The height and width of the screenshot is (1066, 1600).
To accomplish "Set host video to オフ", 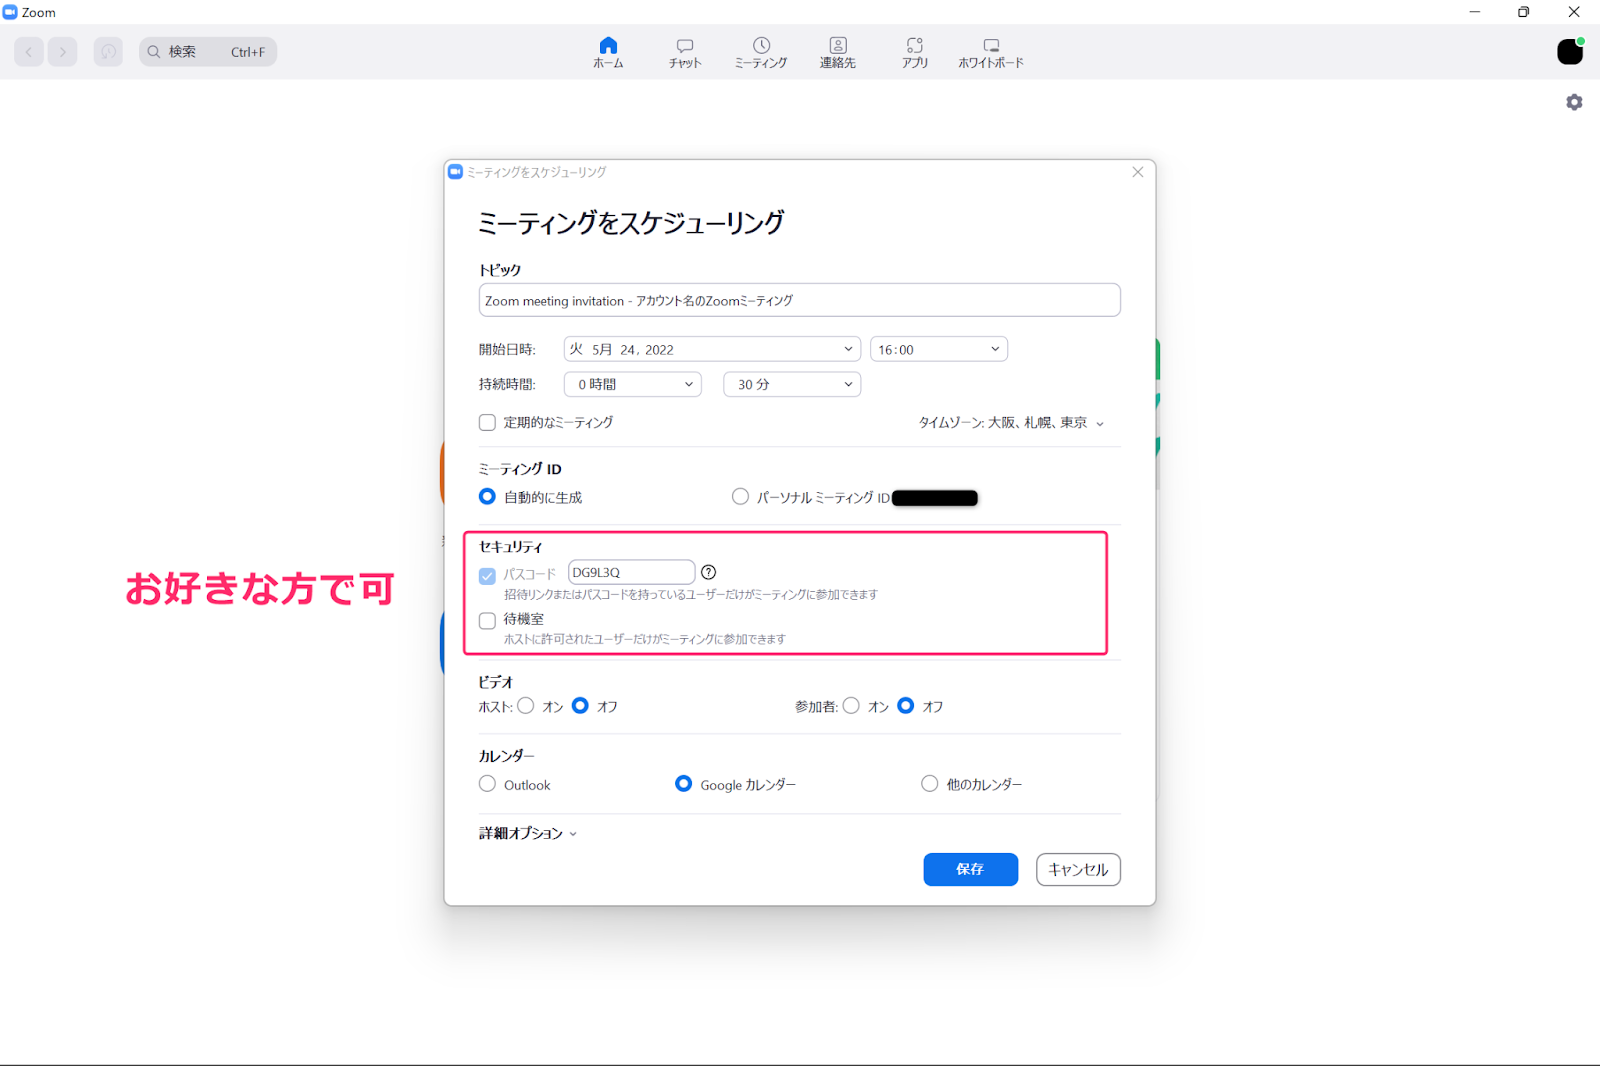I will [580, 705].
